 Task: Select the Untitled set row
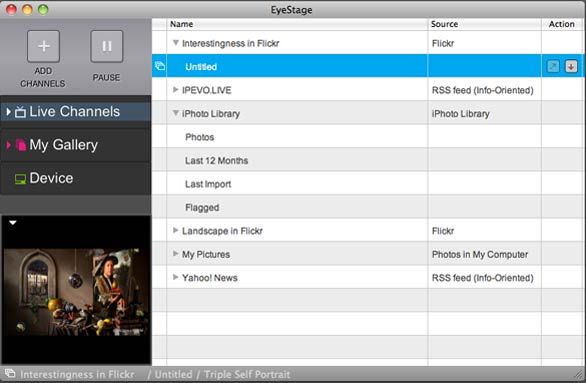pos(368,66)
